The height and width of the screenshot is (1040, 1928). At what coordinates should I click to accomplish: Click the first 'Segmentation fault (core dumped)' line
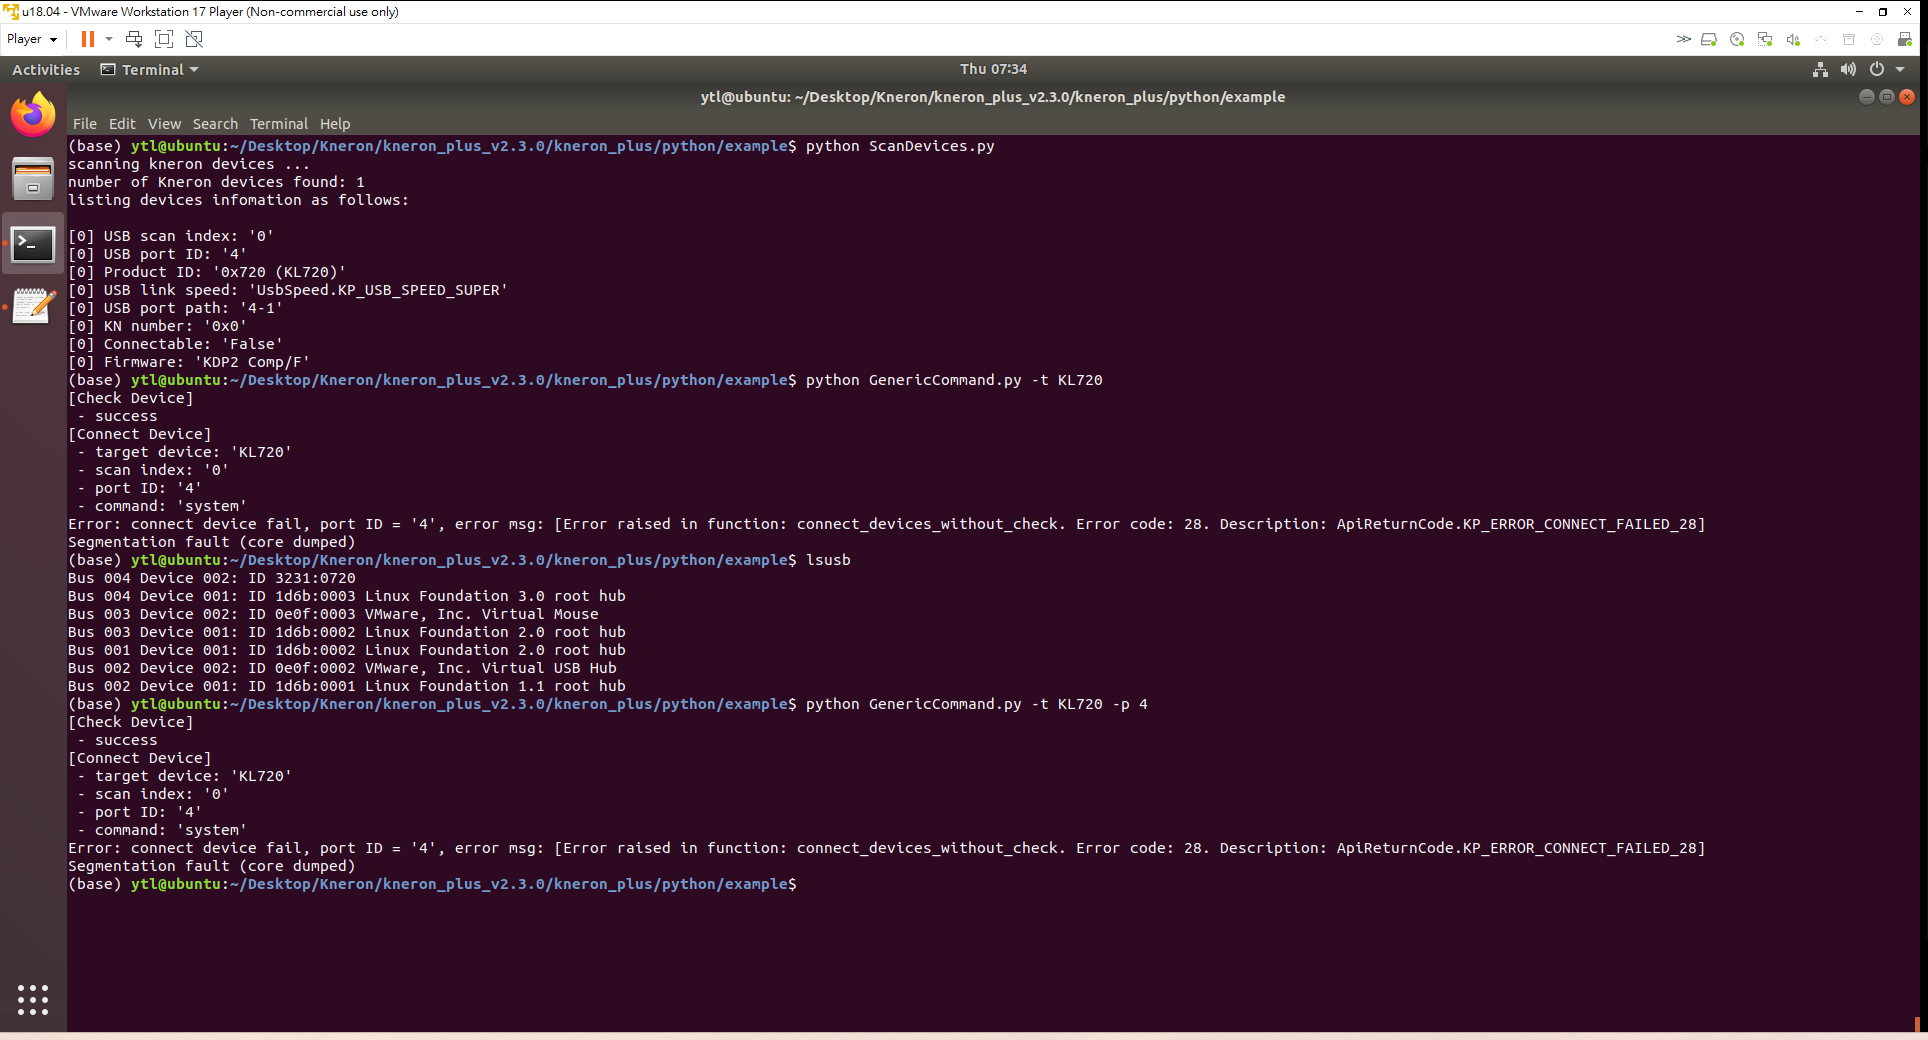coord(212,542)
